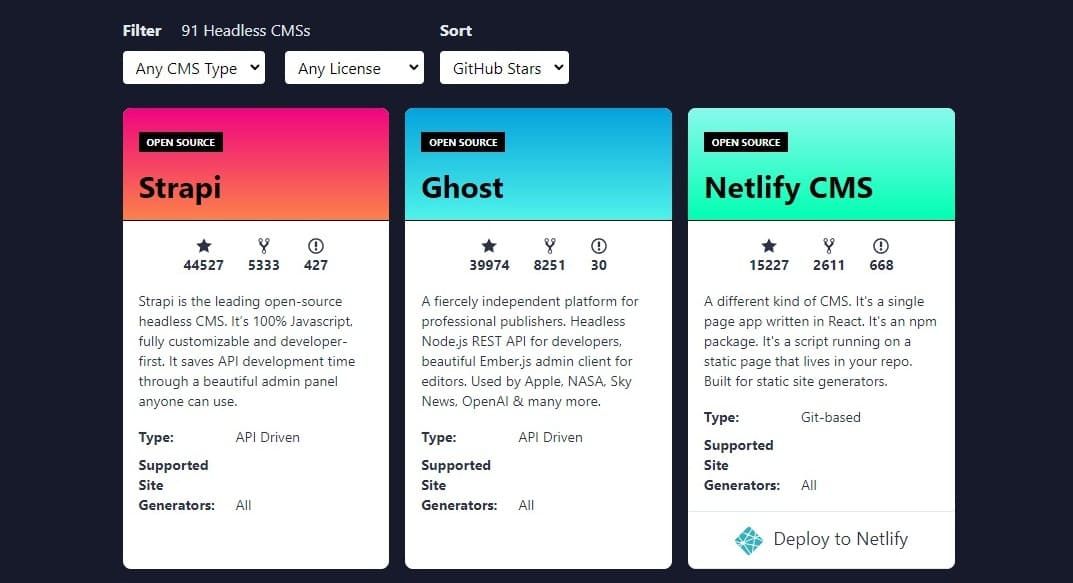Select the fork icon under Strapi
The width and height of the screenshot is (1073, 583).
[x=262, y=246]
